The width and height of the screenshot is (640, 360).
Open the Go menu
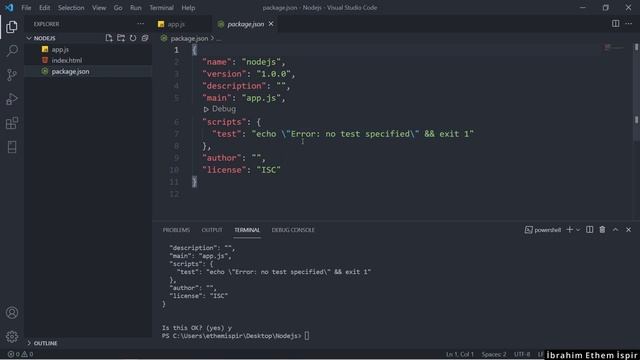click(x=118, y=8)
